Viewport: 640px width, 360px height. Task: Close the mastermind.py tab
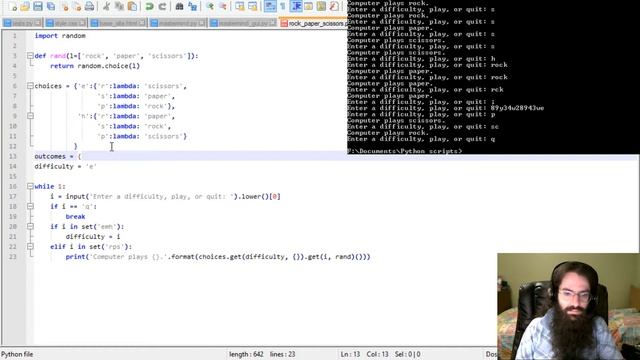pos(202,23)
